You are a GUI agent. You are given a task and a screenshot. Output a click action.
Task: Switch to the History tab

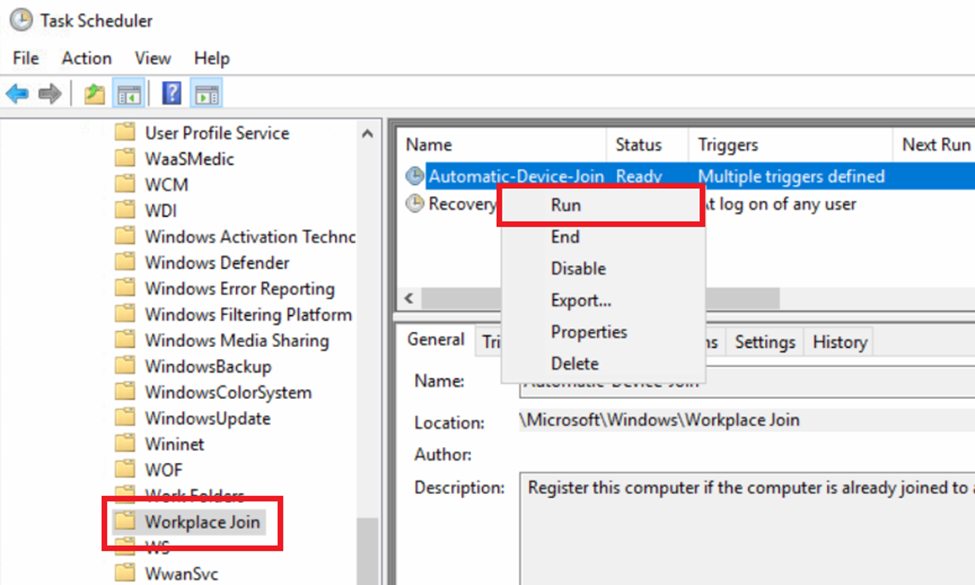coord(839,341)
